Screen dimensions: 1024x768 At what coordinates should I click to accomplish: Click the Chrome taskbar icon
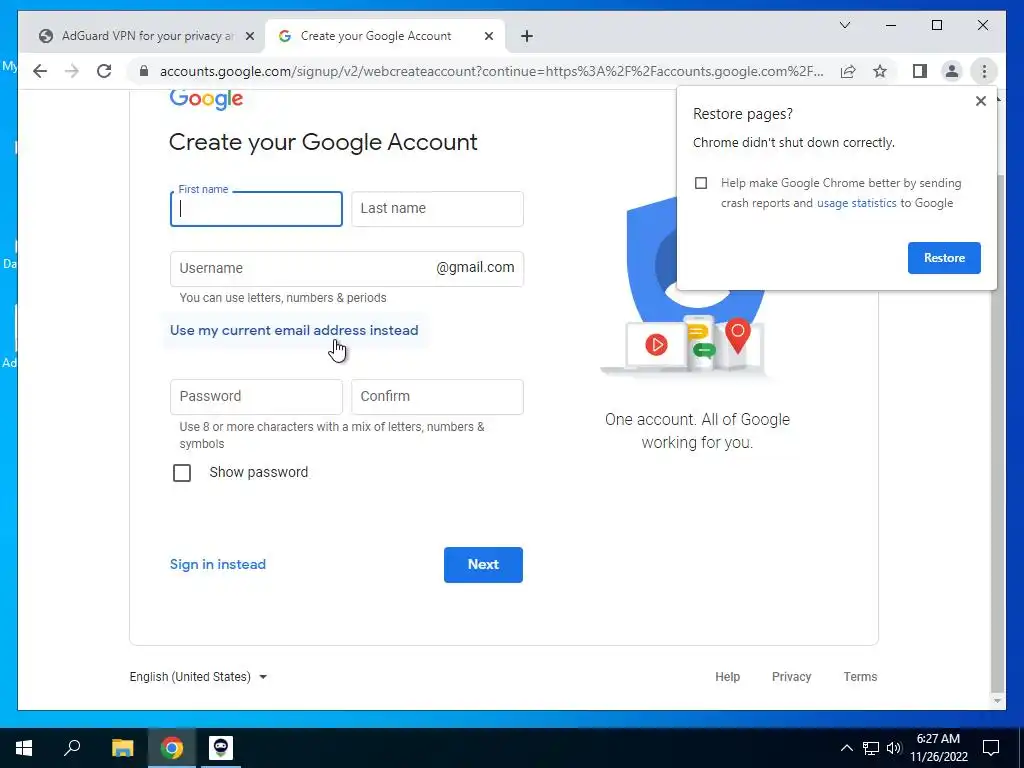pos(172,748)
